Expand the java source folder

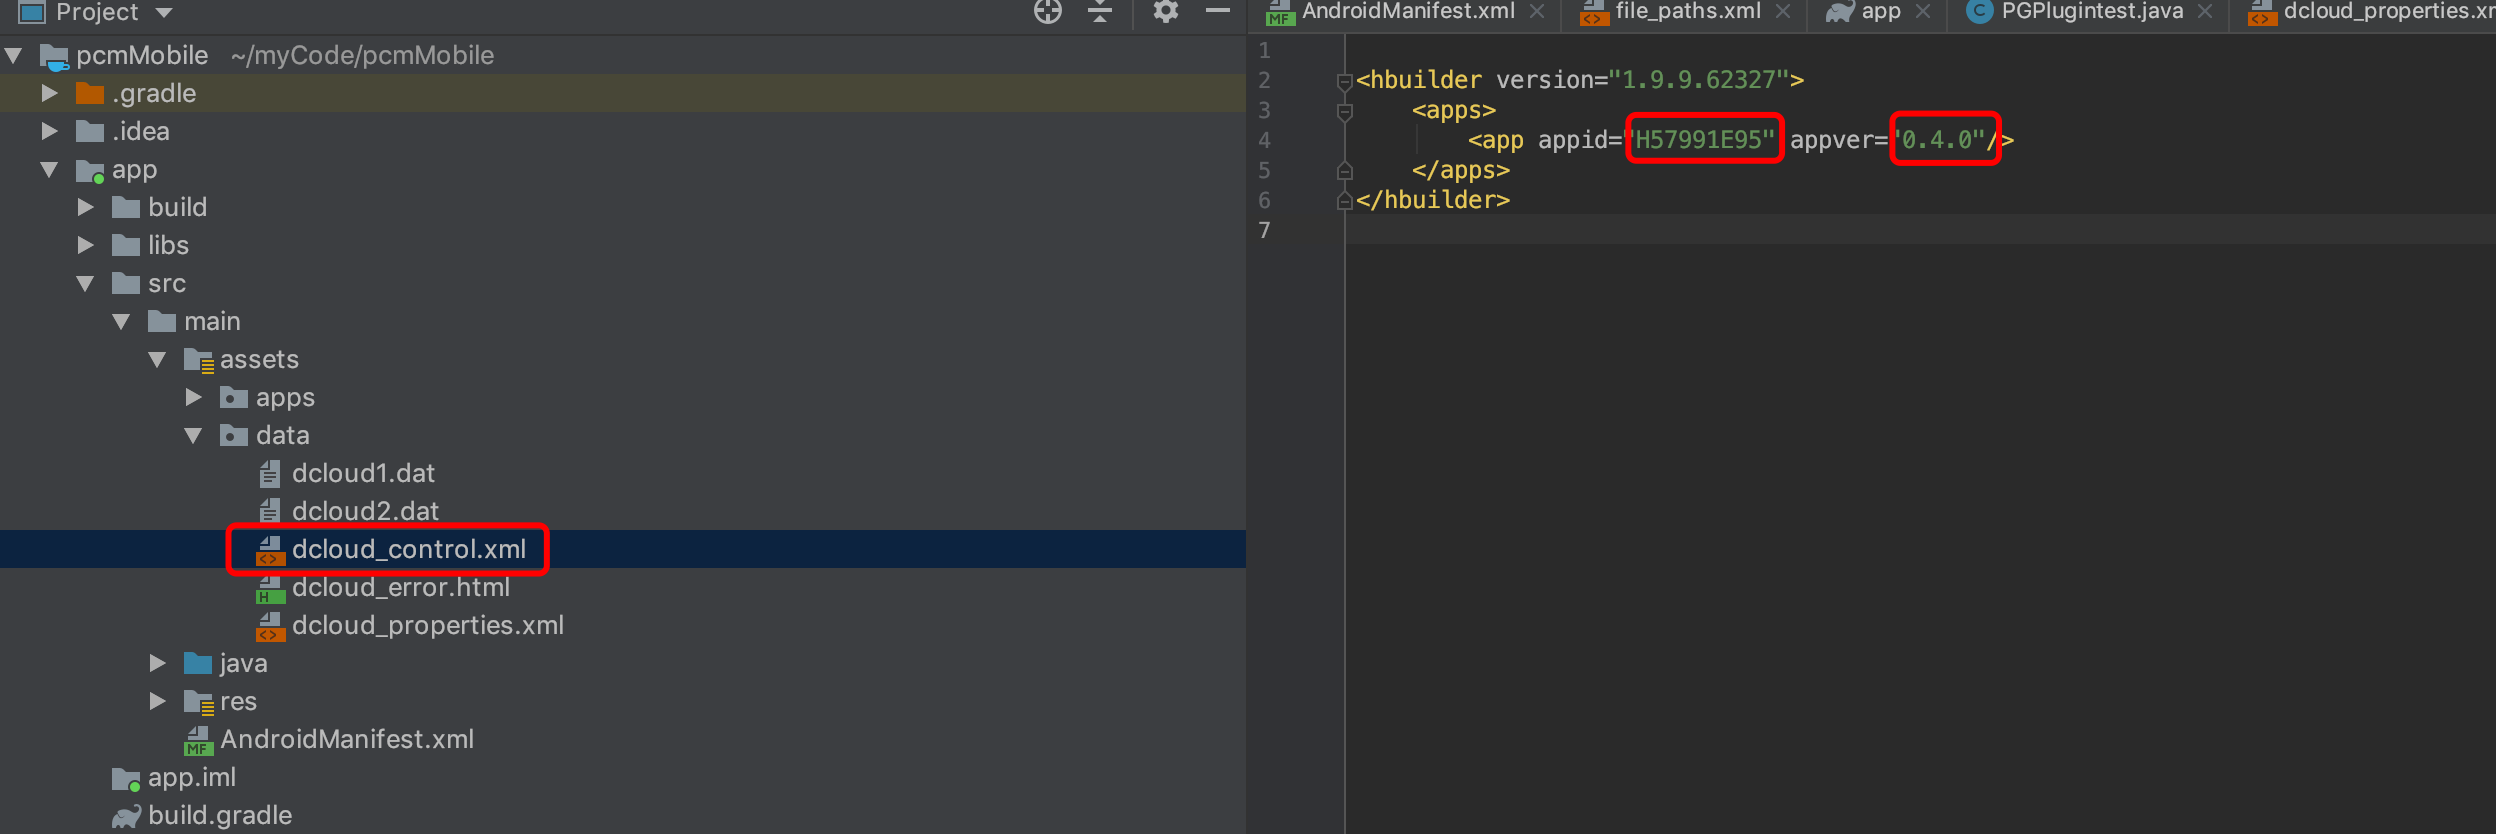[x=157, y=663]
